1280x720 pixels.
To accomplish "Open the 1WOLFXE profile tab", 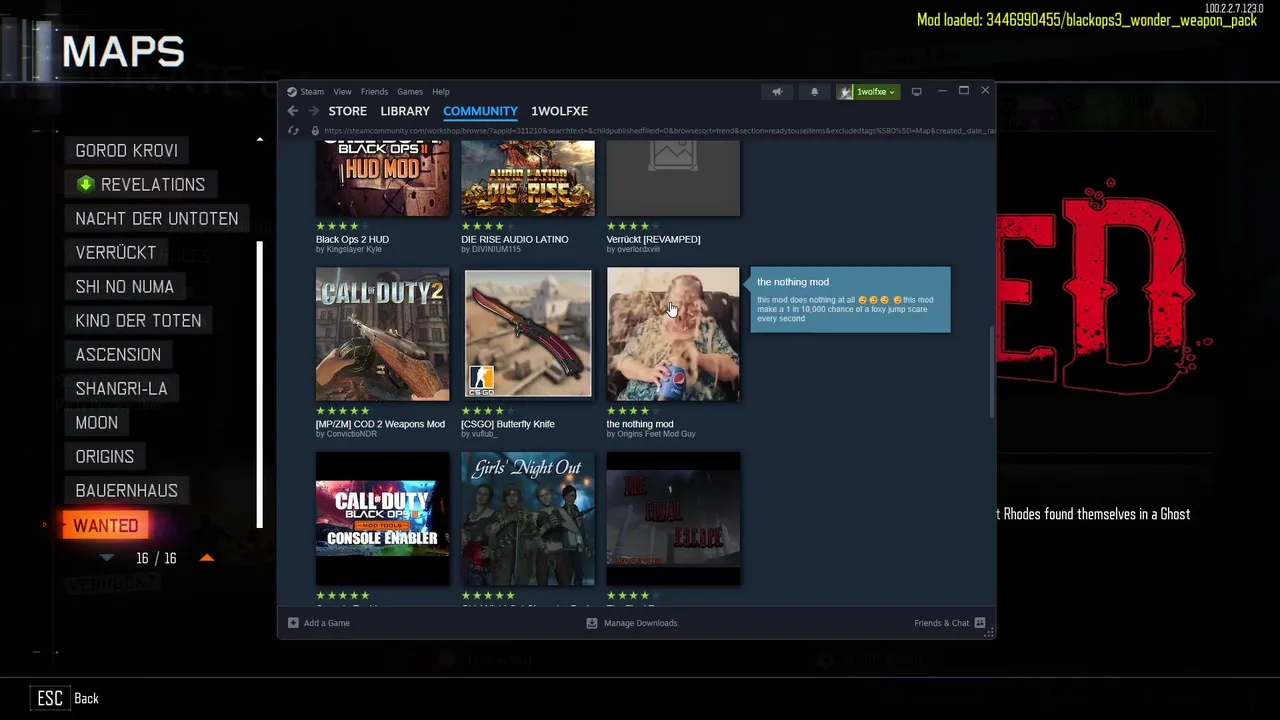I will tap(559, 111).
